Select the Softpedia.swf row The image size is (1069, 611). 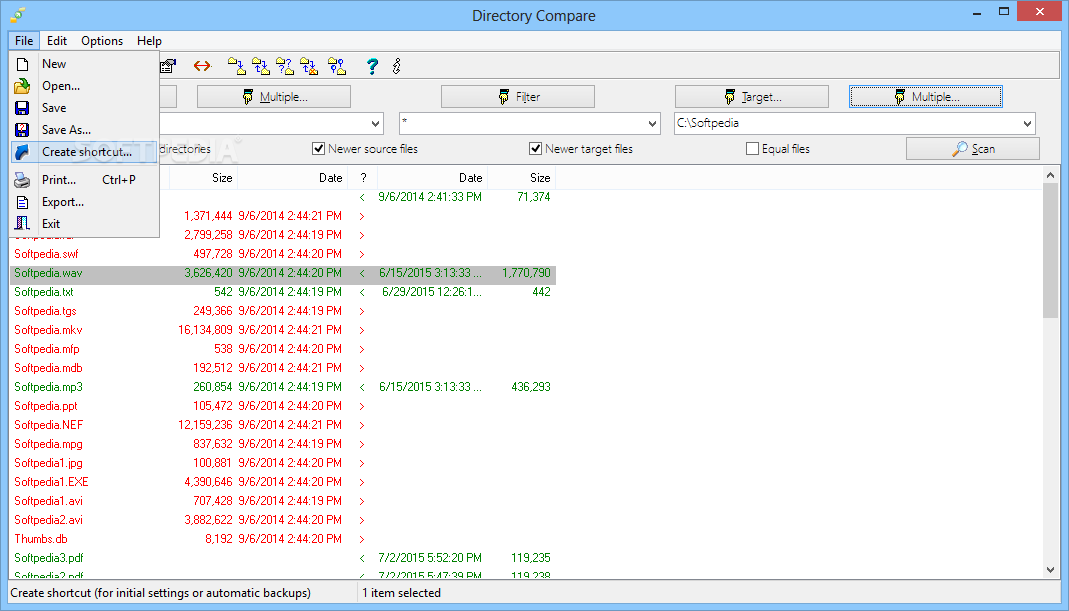[283, 254]
